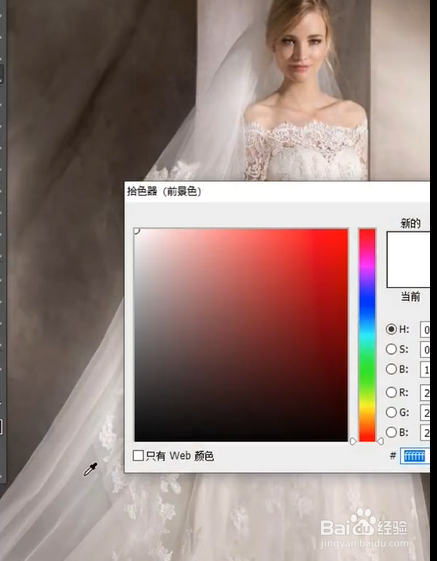Screen dimensions: 437x561
Task: Click the white circle picker marker in color field
Action: pyautogui.click(x=136, y=231)
